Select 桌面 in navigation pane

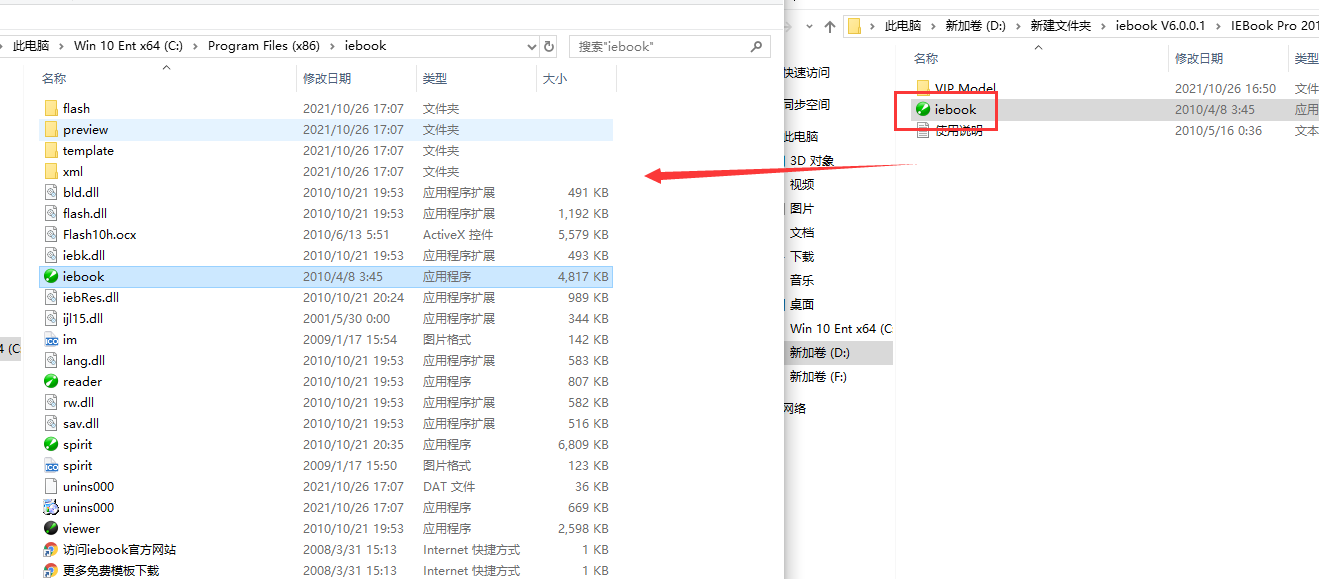coord(802,304)
